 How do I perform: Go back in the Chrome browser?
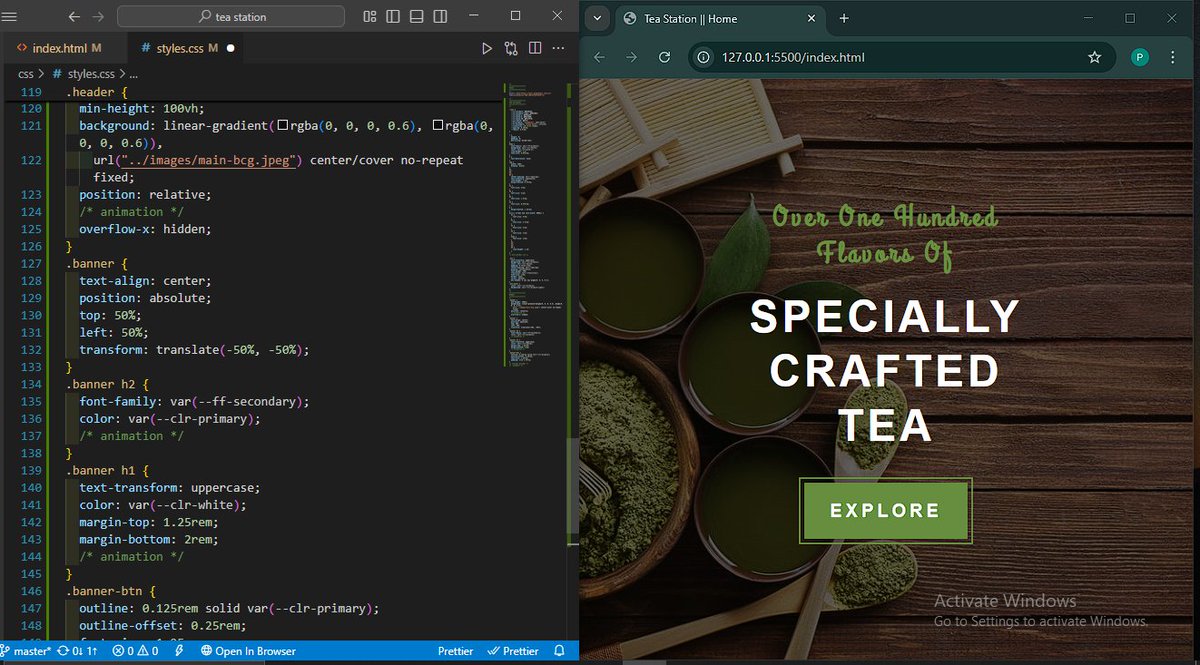[x=600, y=57]
